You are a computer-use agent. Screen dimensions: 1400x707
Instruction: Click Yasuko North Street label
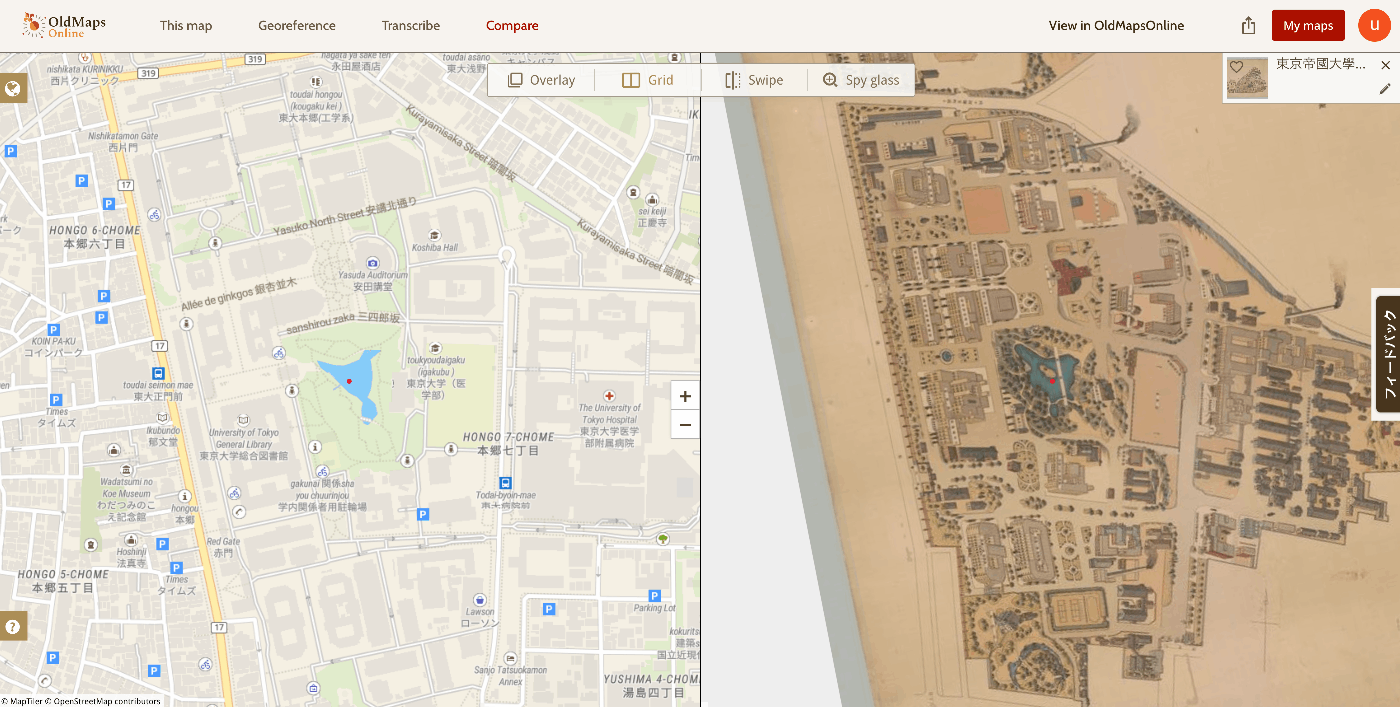click(x=344, y=215)
